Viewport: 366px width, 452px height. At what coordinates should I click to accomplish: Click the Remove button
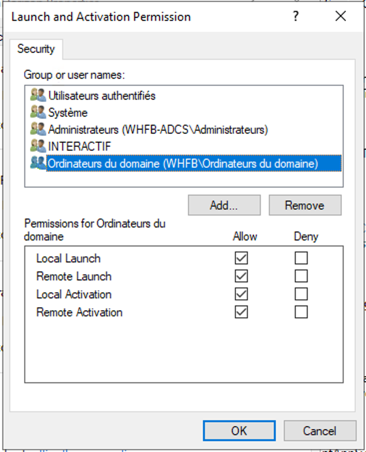click(305, 205)
